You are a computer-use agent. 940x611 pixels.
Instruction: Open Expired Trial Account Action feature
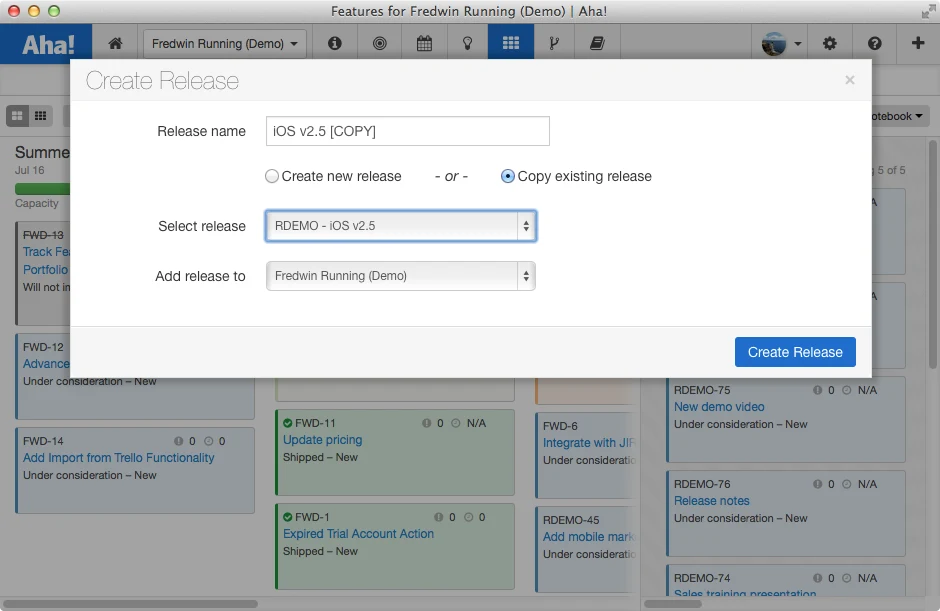pyautogui.click(x=358, y=534)
